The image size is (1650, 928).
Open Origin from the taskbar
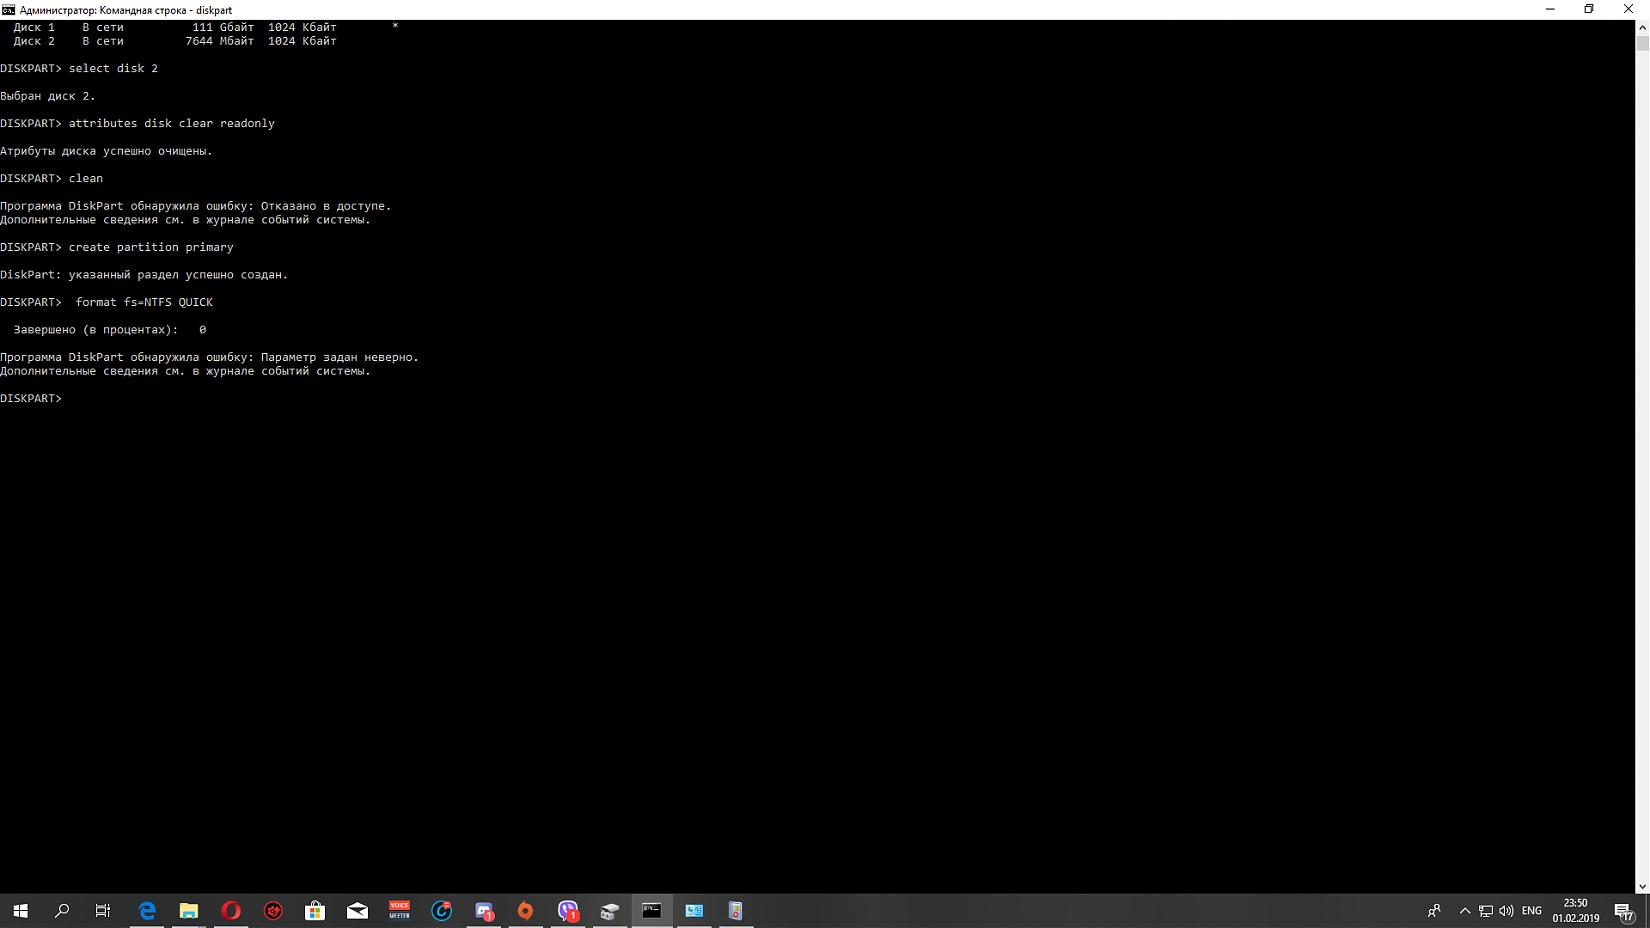point(525,911)
